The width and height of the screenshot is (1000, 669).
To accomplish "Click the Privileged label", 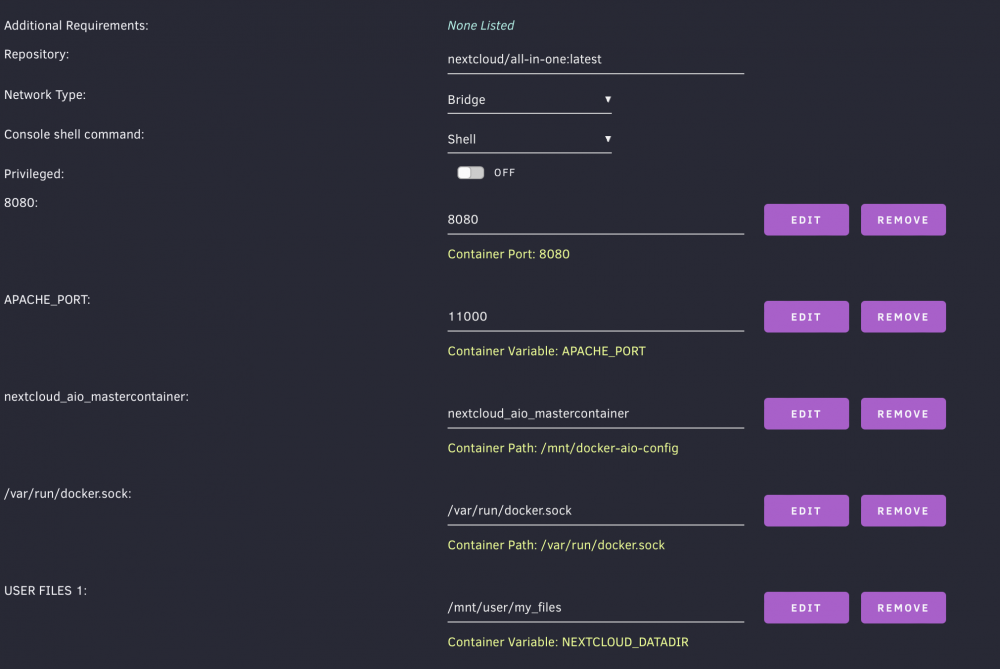I will [x=34, y=174].
